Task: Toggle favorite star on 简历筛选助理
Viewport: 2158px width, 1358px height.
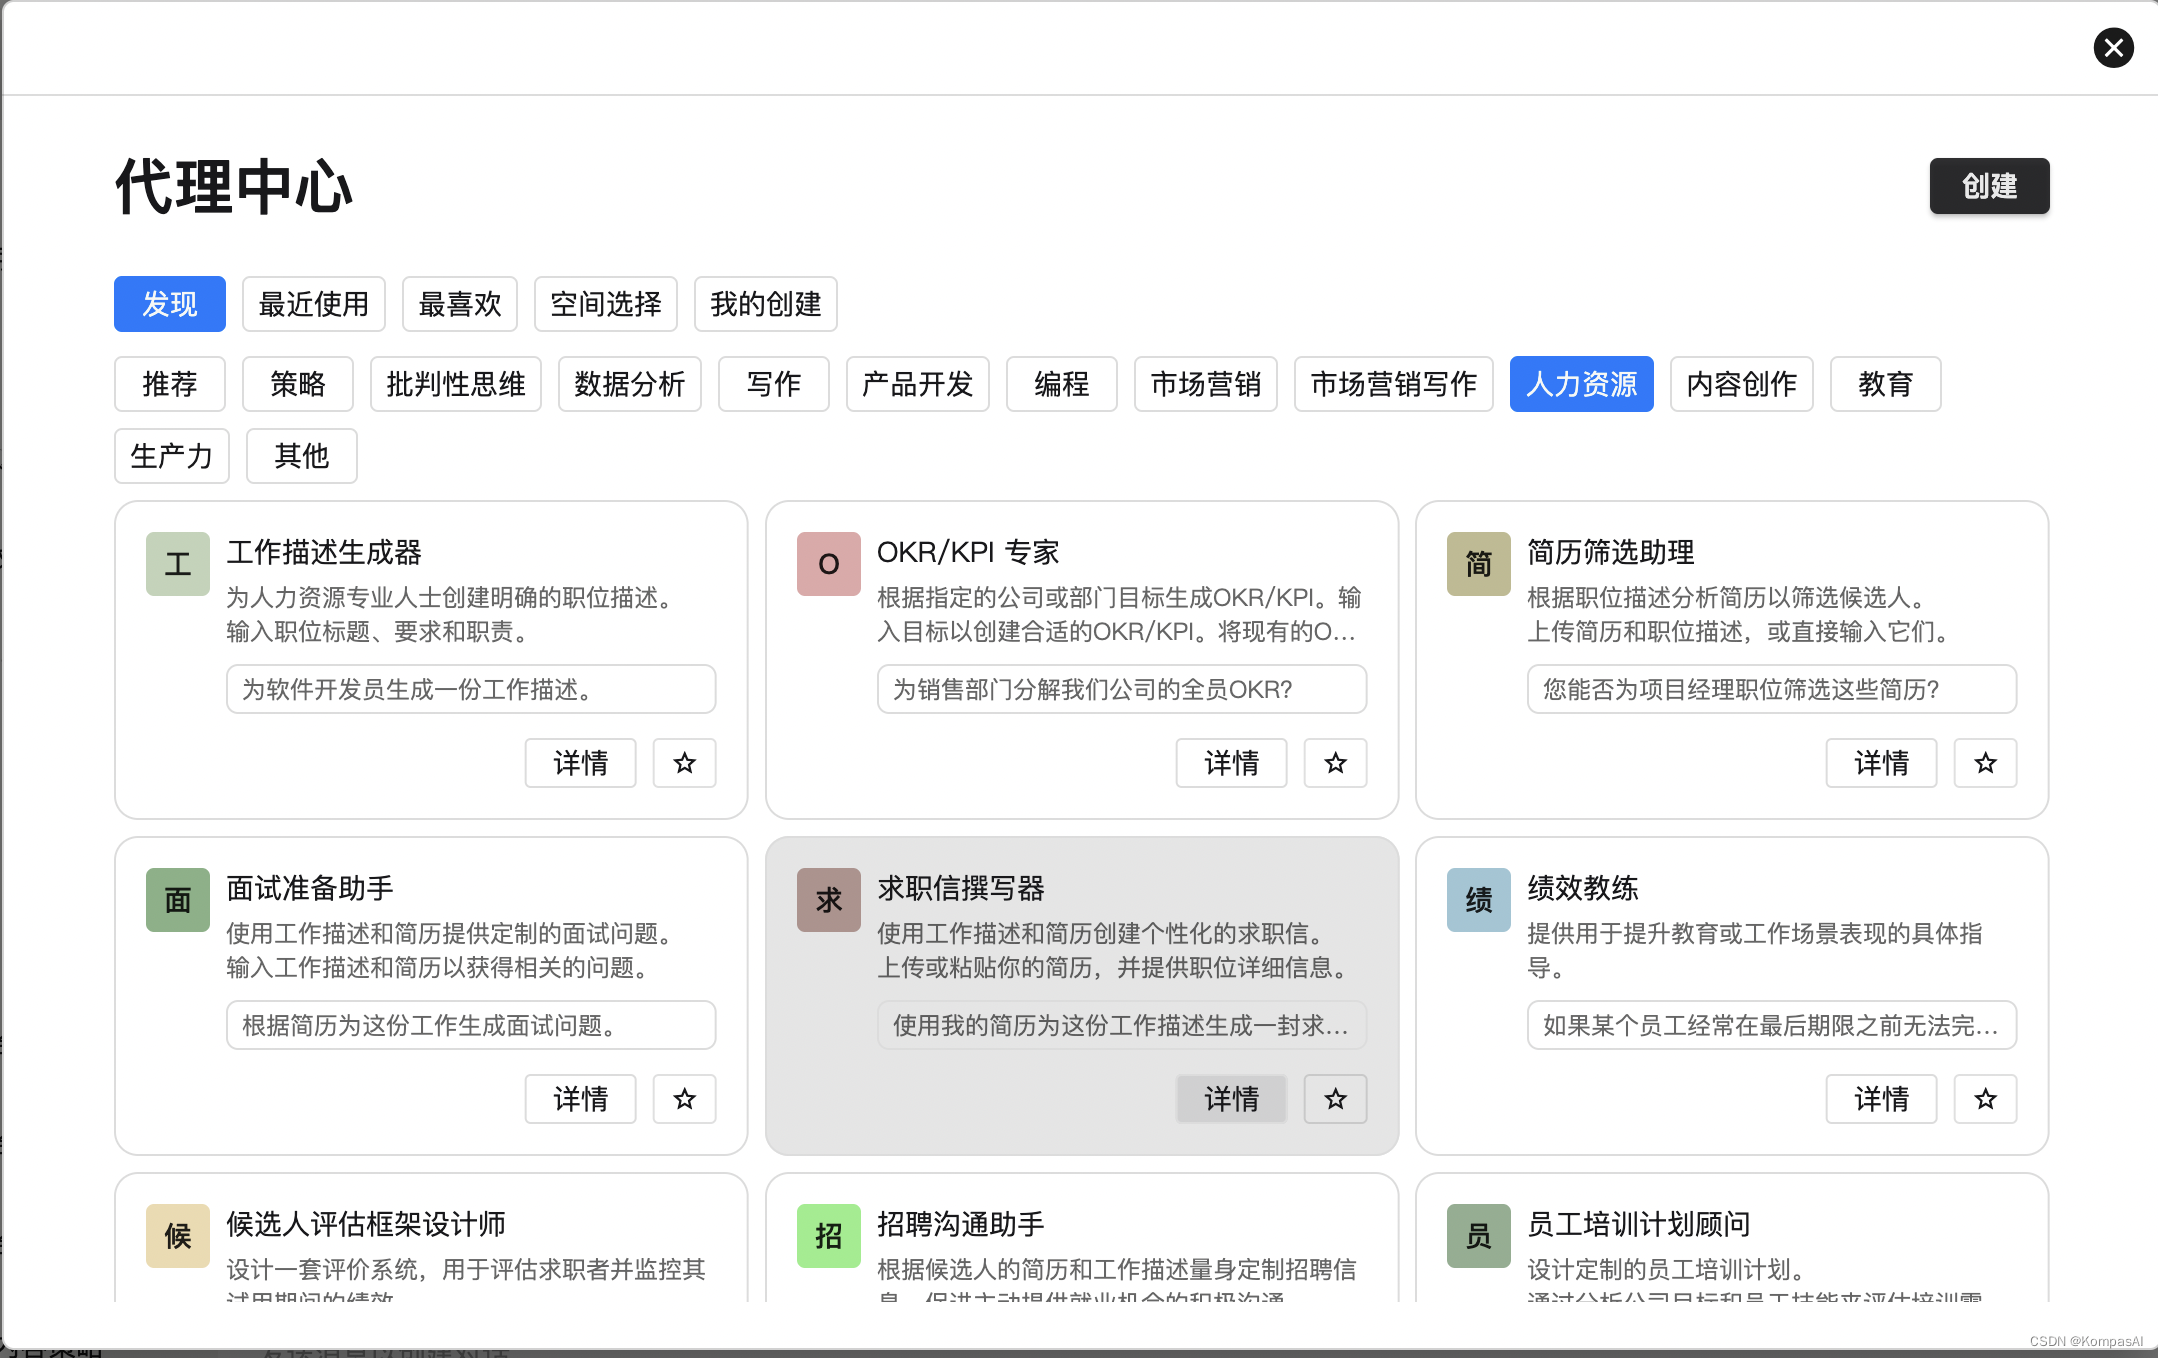Action: [1985, 763]
